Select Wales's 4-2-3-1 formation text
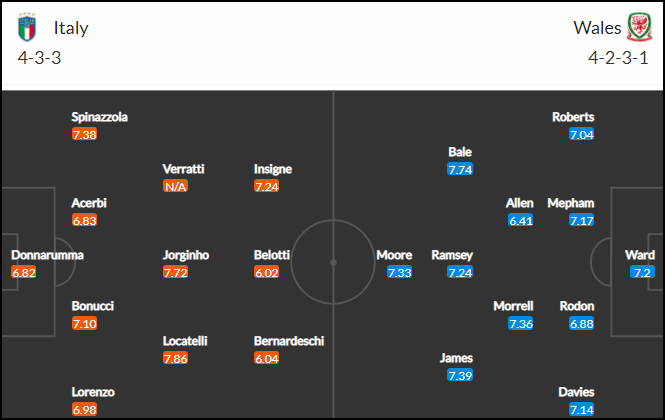Viewport: 665px width, 420px height. point(618,58)
